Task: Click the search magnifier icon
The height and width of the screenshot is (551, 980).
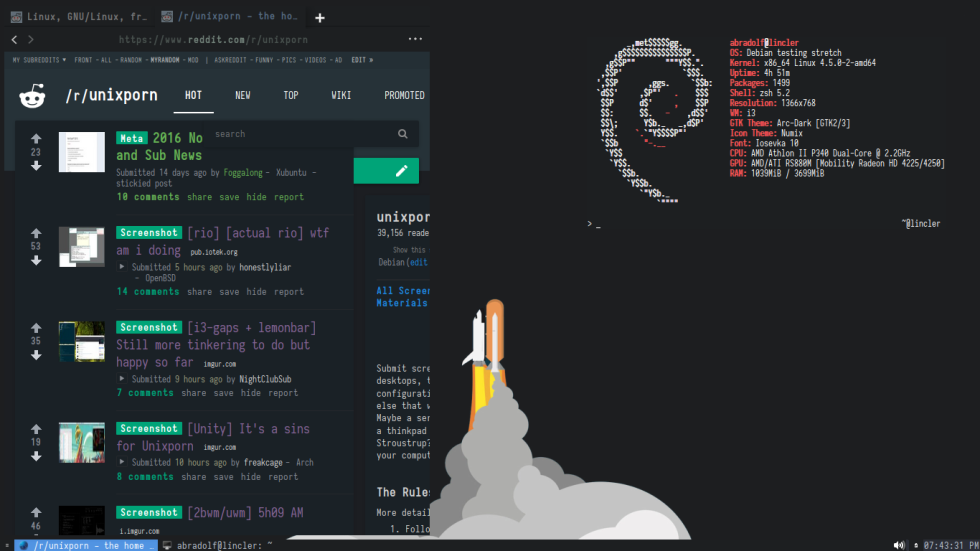Action: [x=402, y=134]
